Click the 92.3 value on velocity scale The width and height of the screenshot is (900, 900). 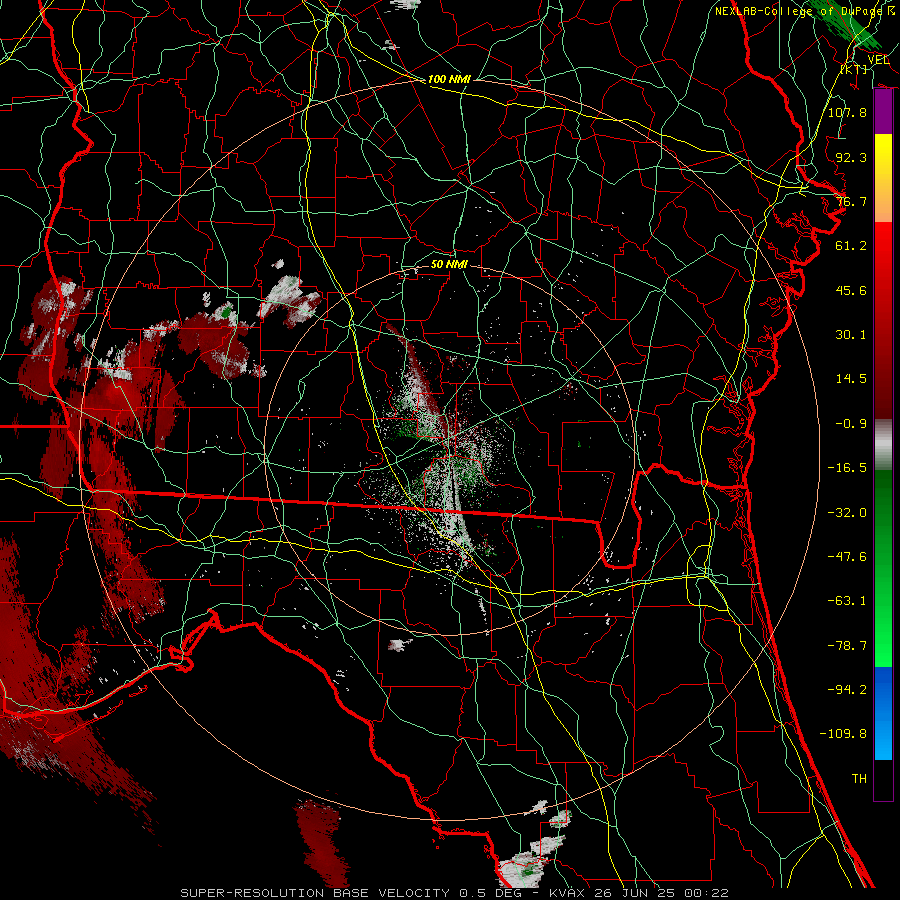tap(851, 157)
